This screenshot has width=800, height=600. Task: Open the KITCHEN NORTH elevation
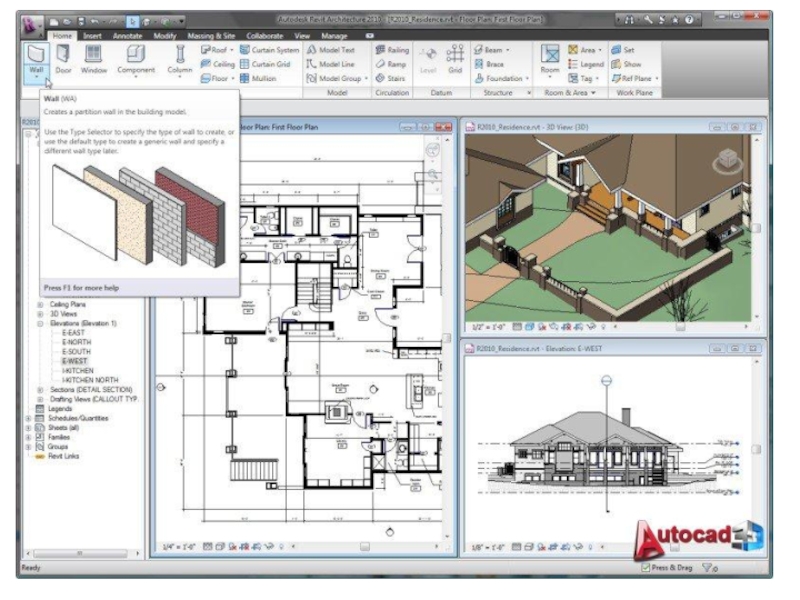[x=90, y=380]
